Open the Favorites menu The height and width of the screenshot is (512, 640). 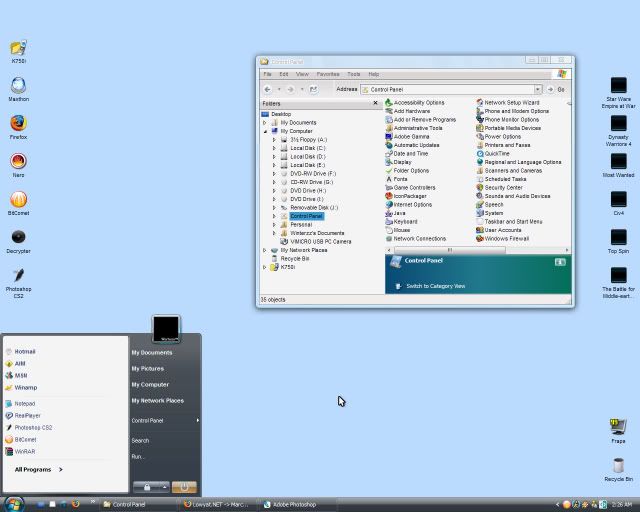click(328, 74)
